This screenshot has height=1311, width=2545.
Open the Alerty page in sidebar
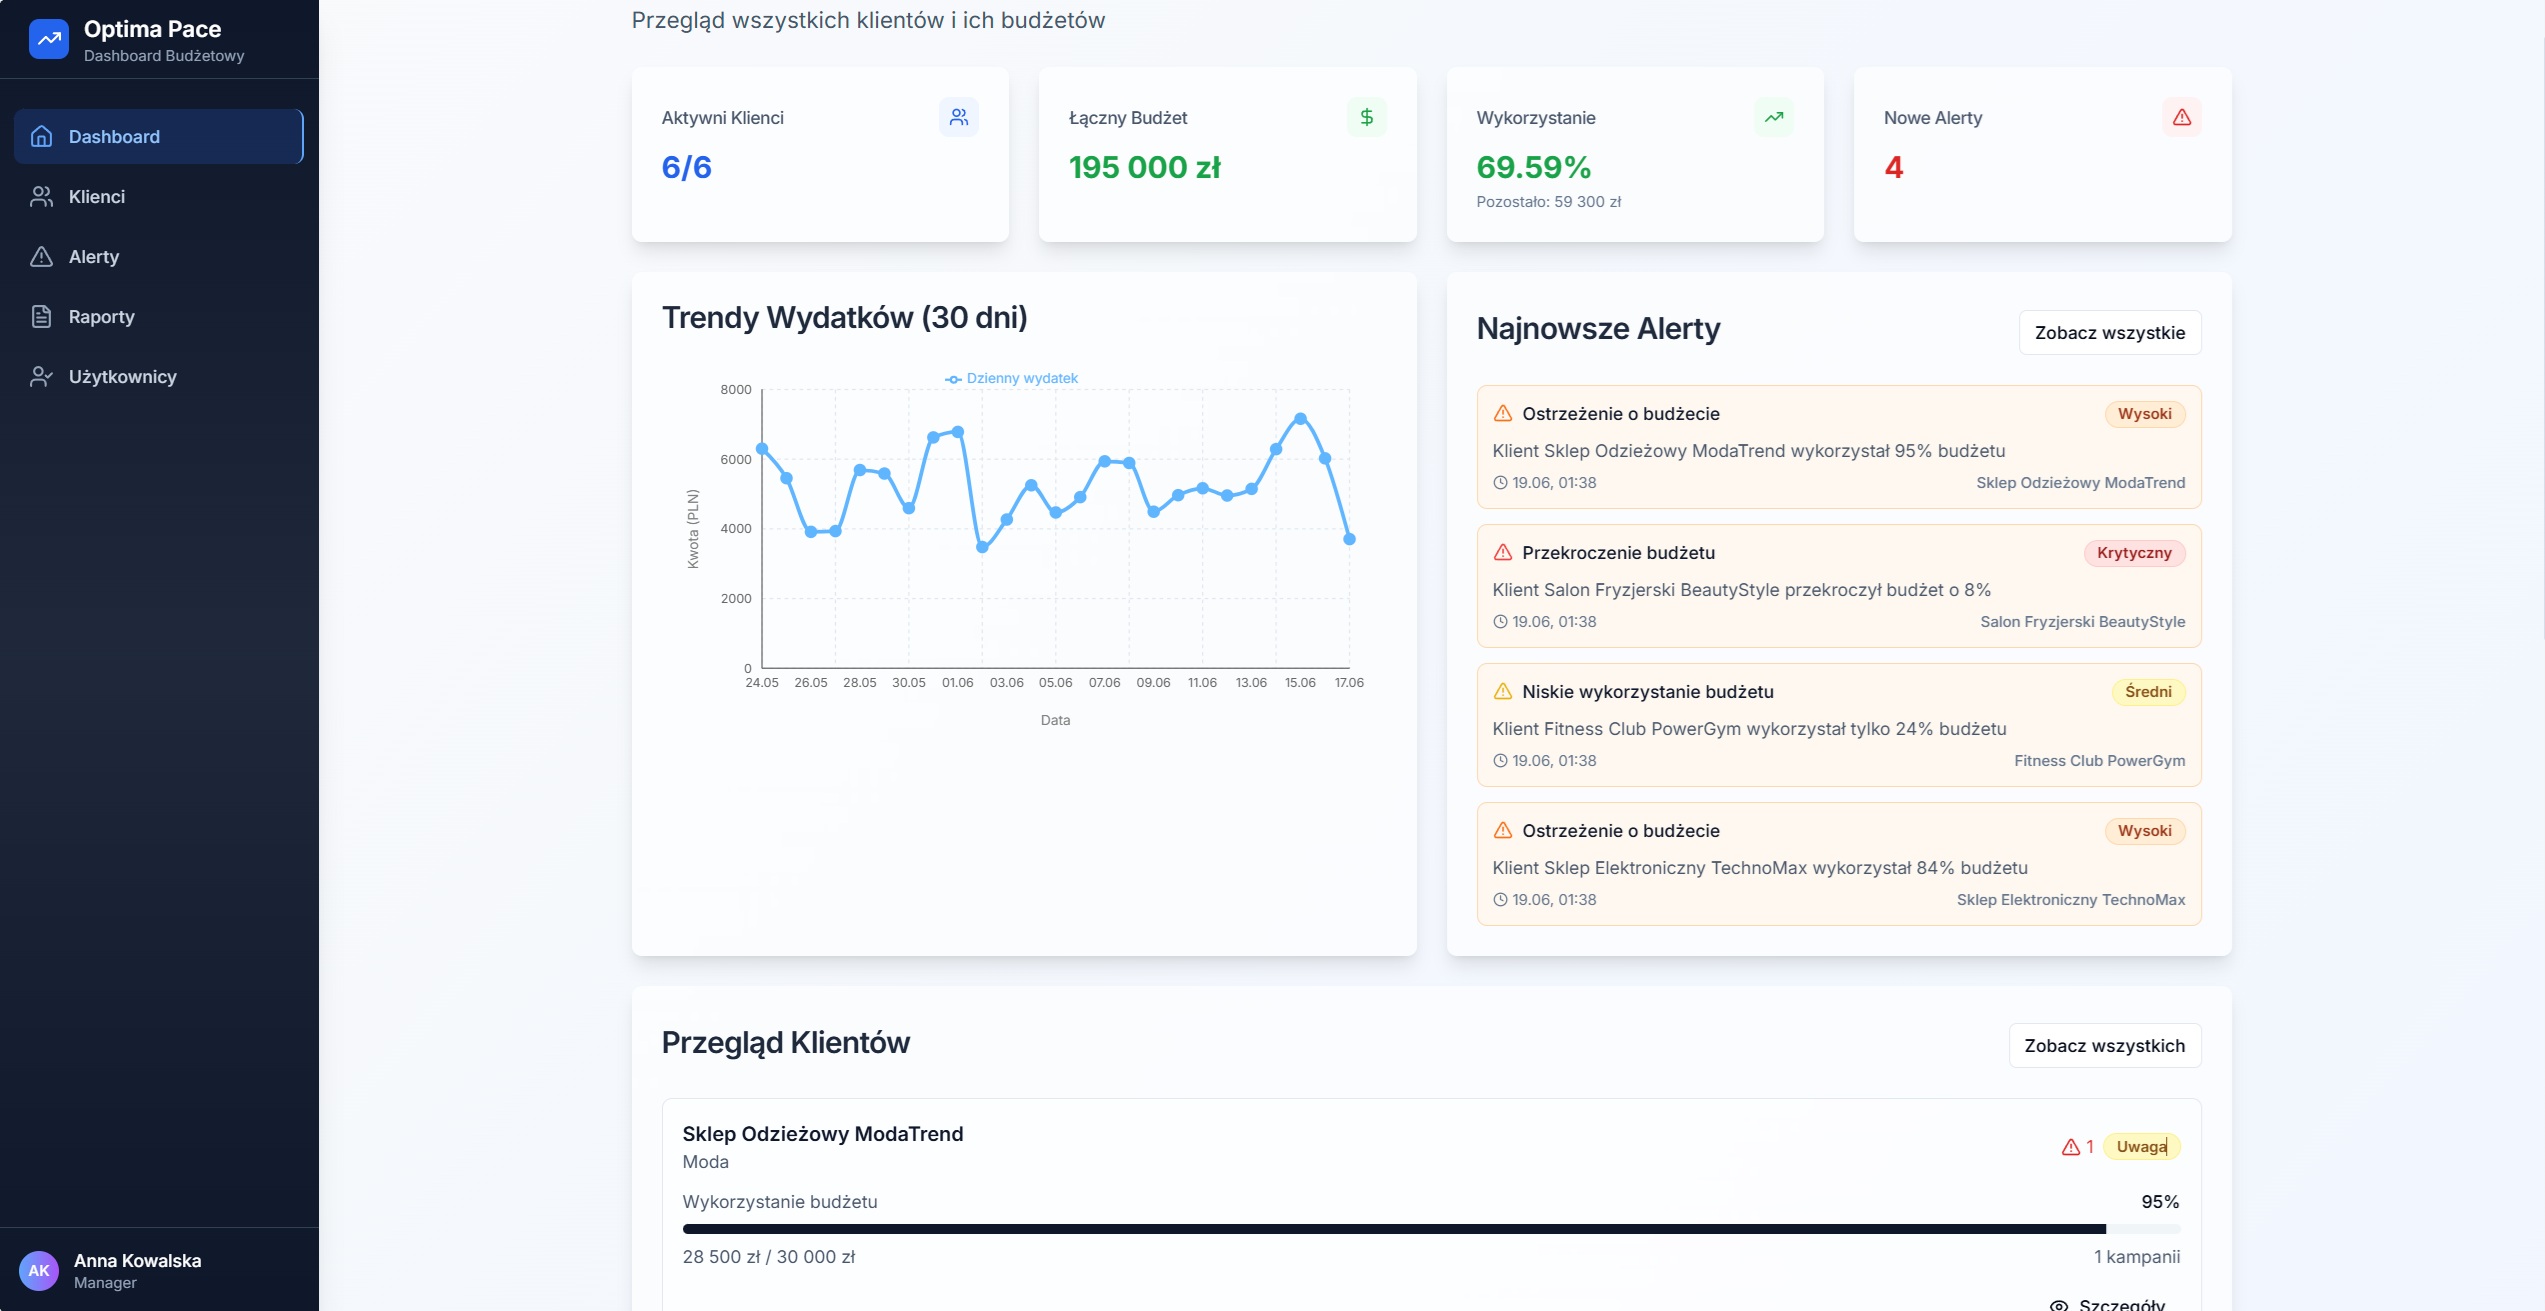(x=93, y=257)
